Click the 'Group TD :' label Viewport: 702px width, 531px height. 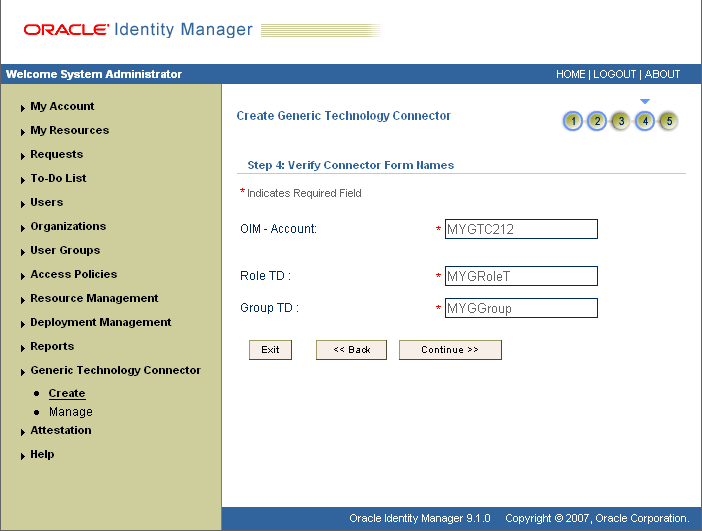pos(270,308)
